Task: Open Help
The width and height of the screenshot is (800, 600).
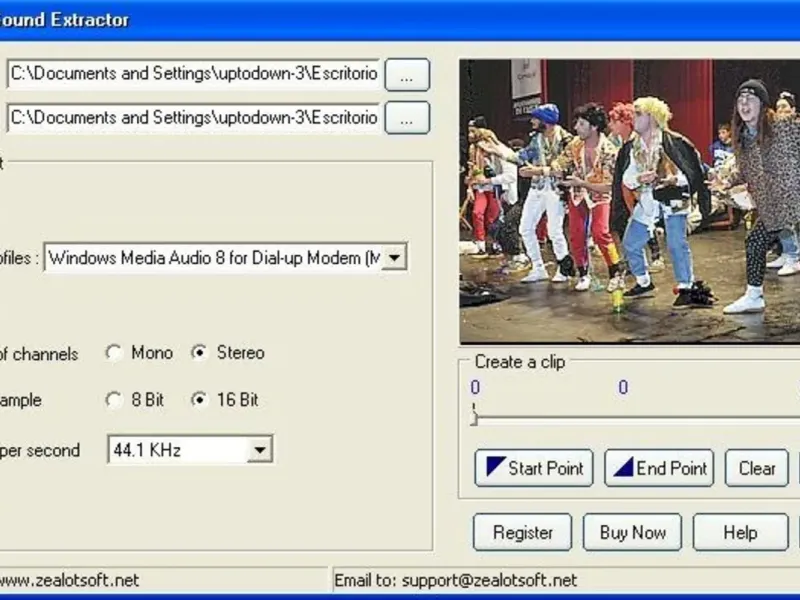Action: coord(740,532)
